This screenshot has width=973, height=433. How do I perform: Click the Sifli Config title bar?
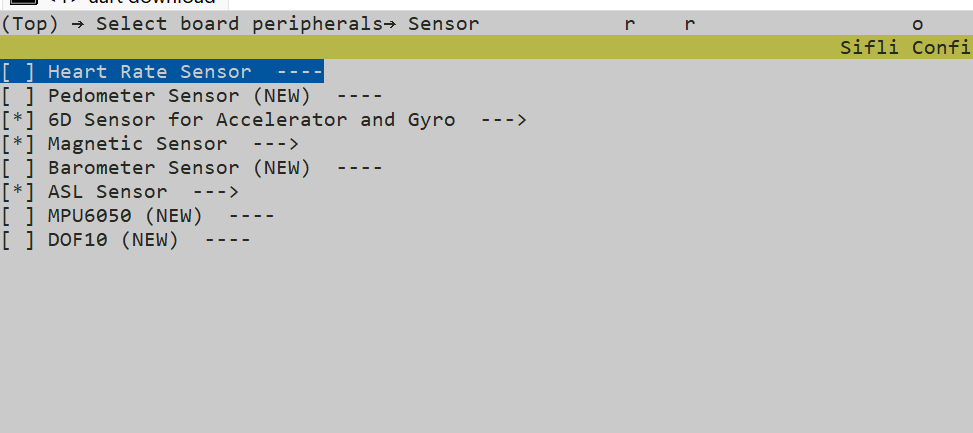coord(906,48)
